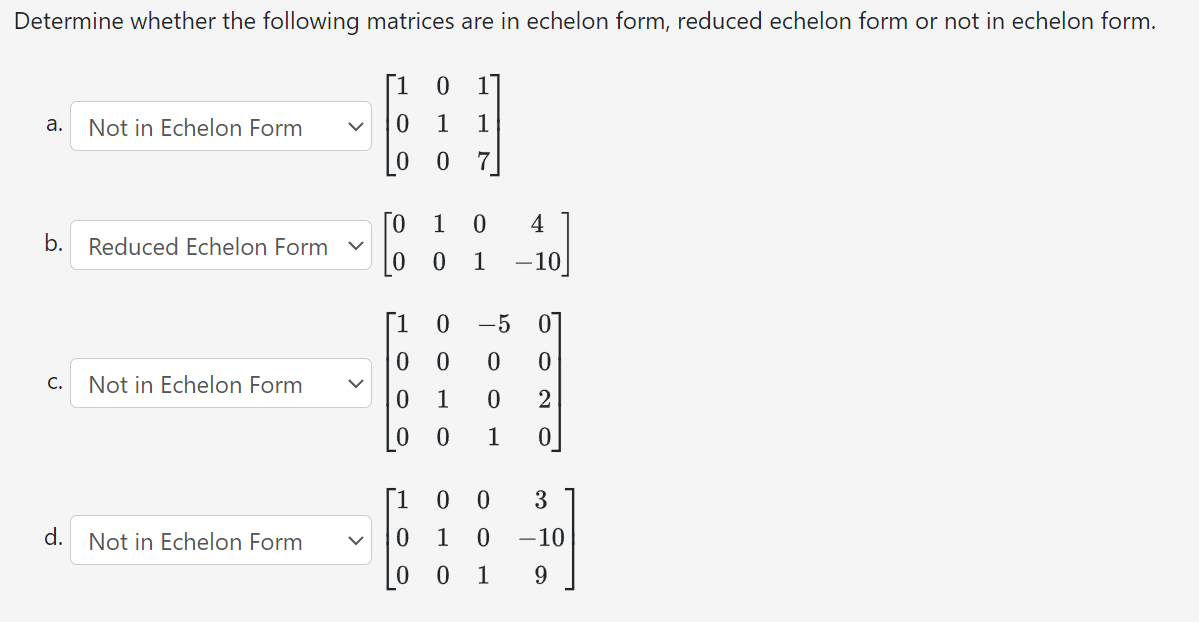Click the chevron arrow on dropdown c

pos(356,384)
